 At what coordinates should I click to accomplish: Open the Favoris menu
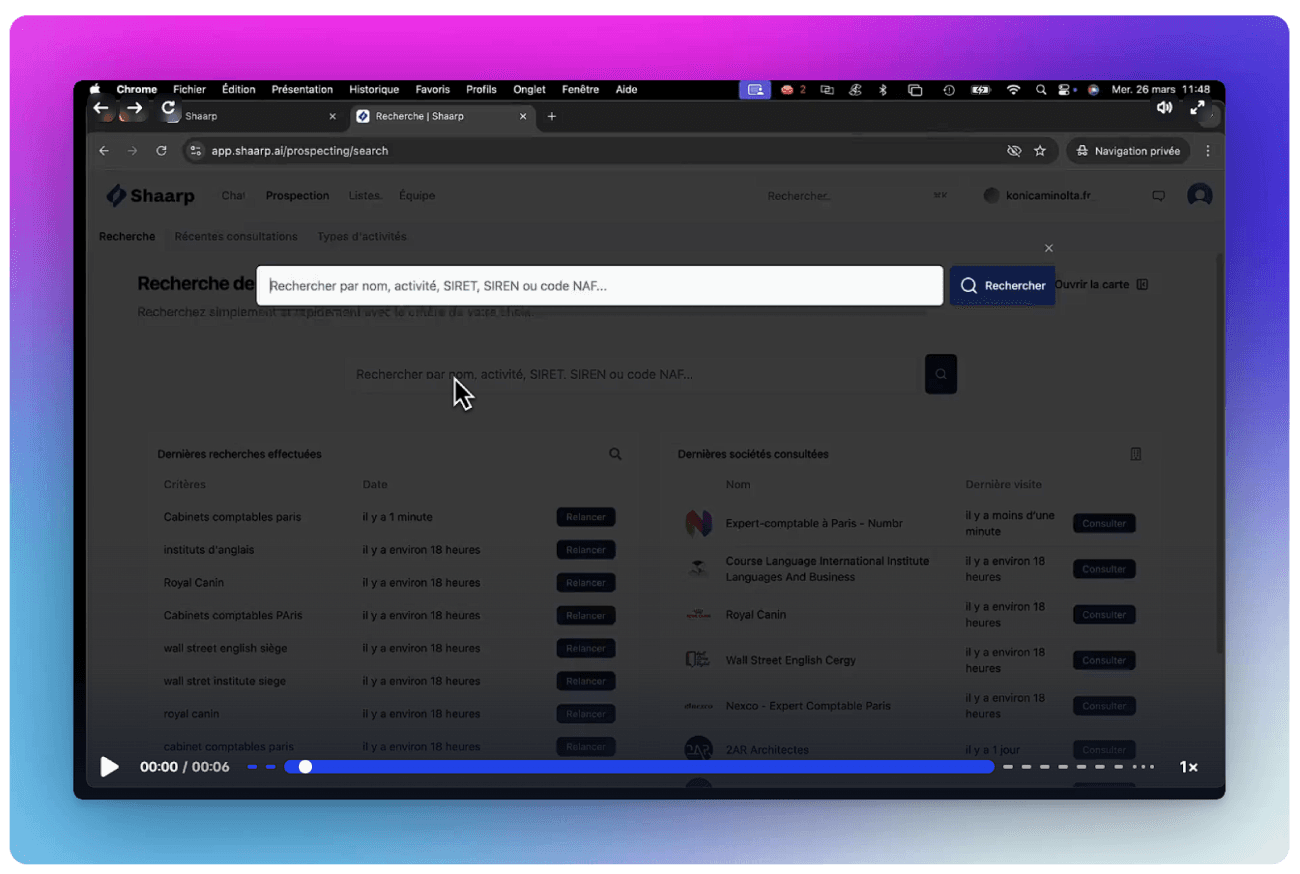click(x=433, y=89)
